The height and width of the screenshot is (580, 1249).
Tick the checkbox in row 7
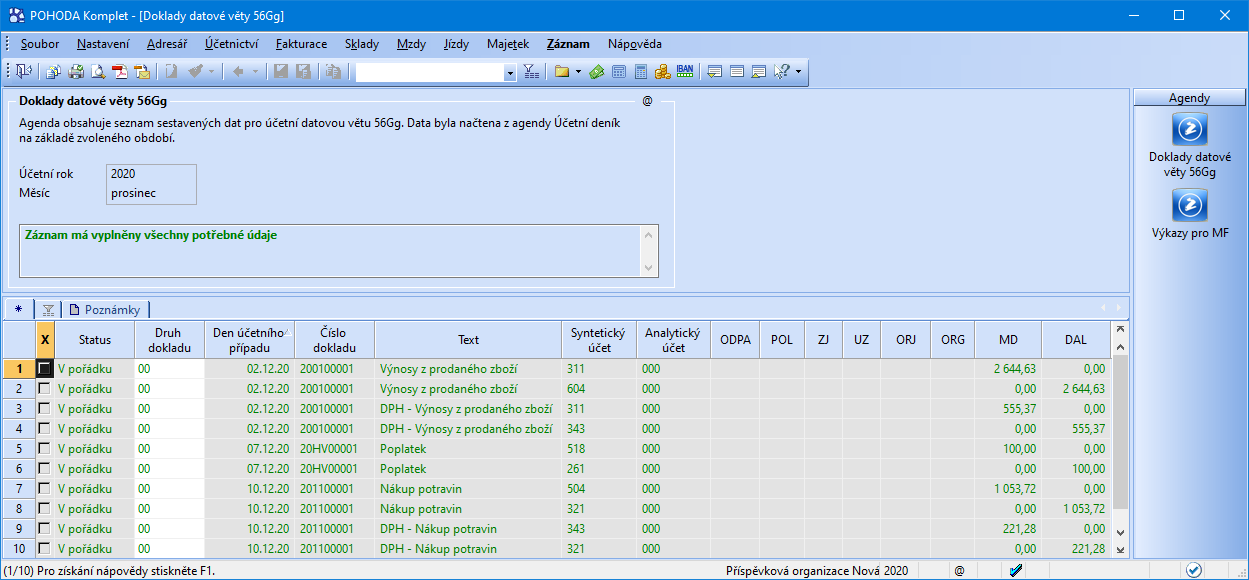pos(44,489)
